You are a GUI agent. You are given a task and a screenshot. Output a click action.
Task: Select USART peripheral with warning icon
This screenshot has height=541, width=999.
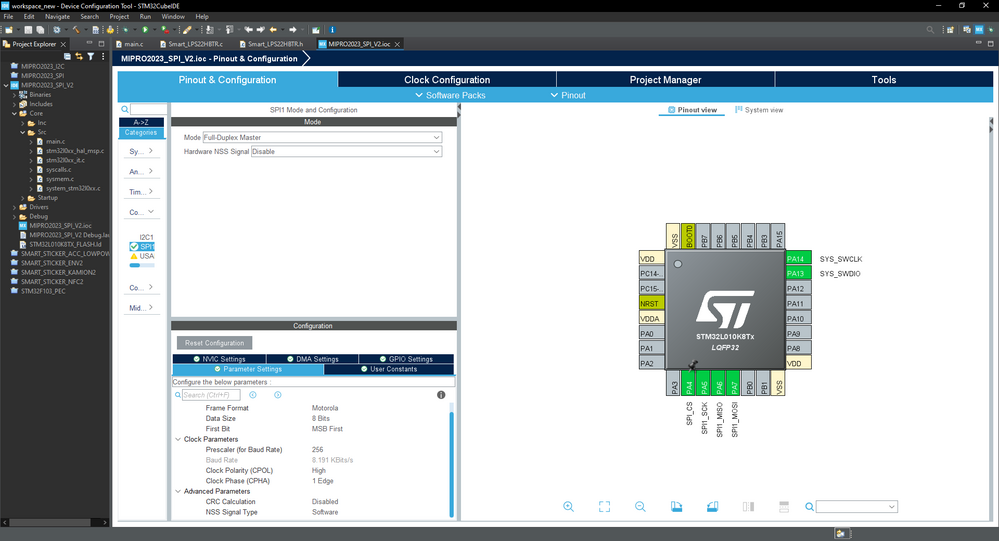pos(142,256)
